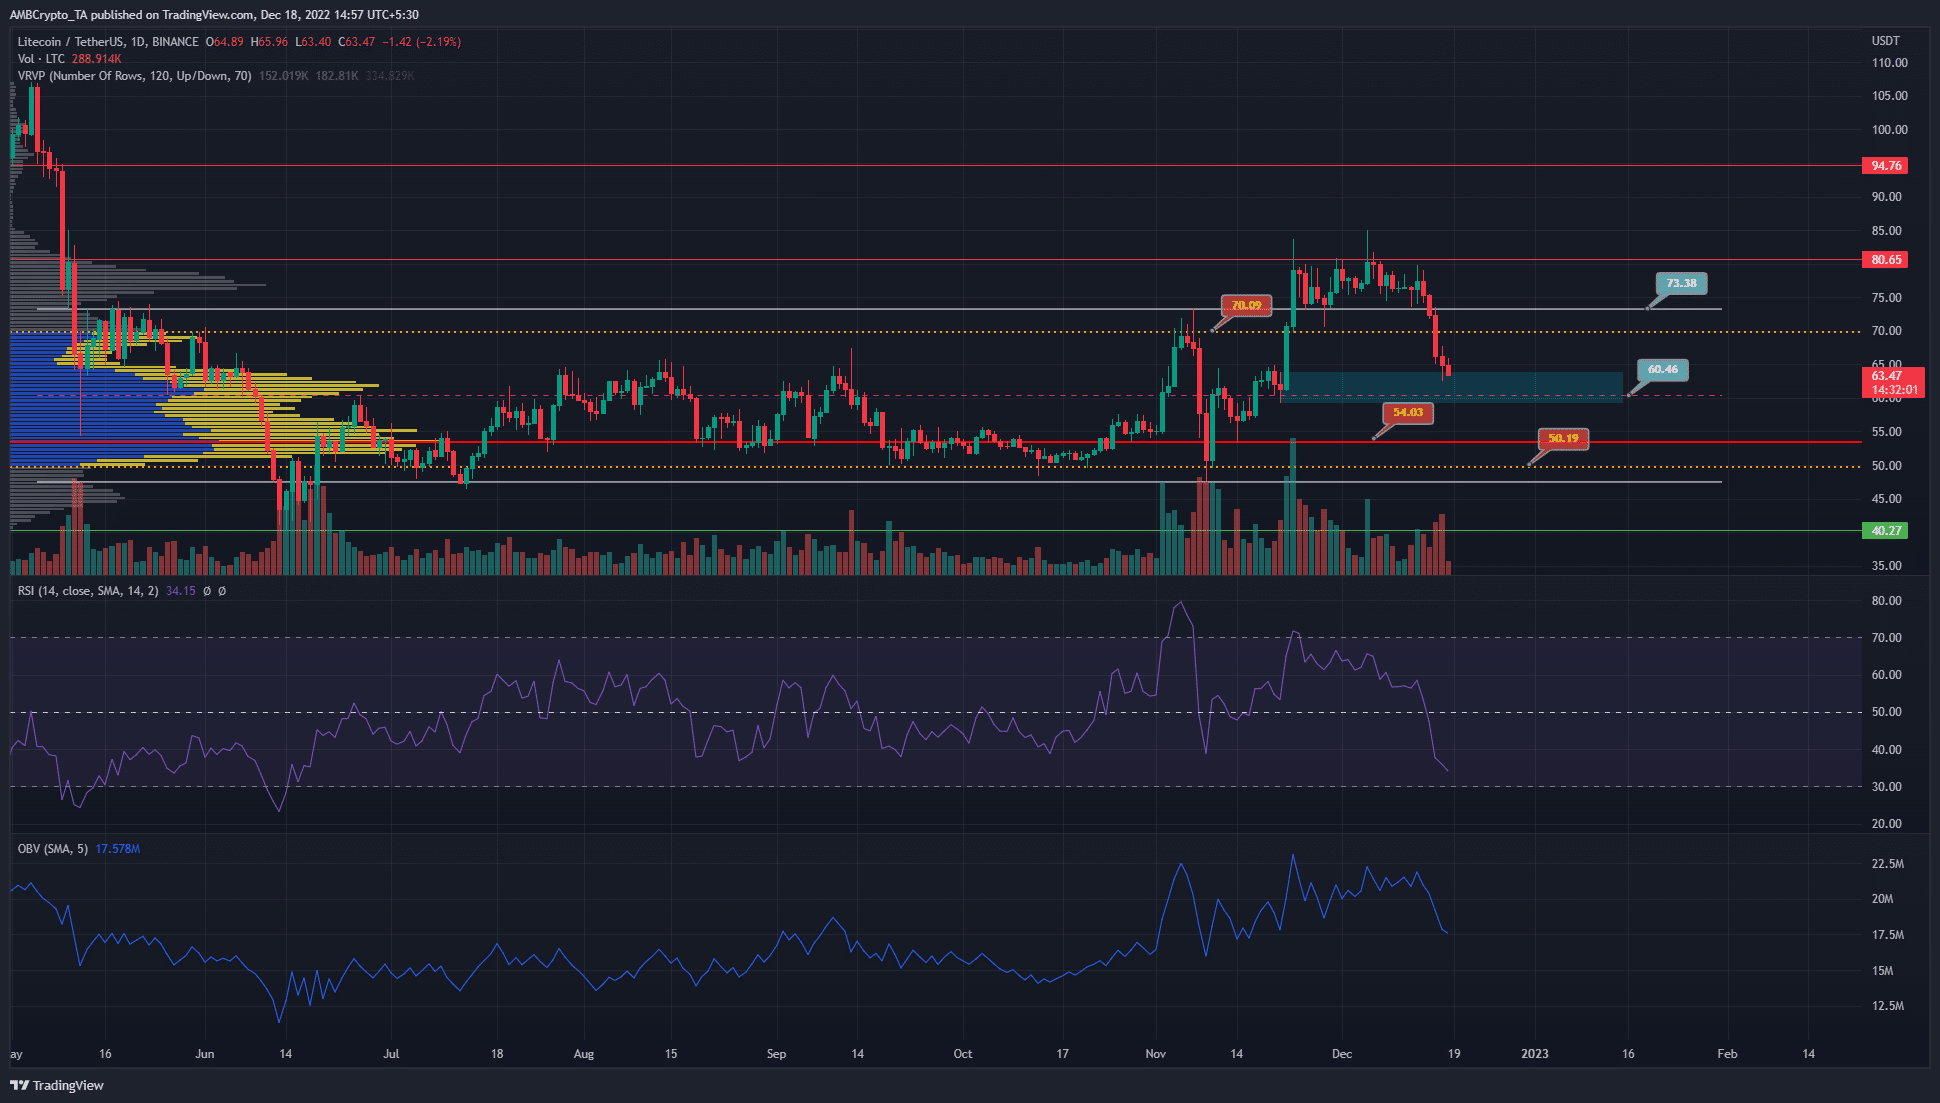Click the Dec date marker on timeline
1940x1103 pixels.
[1341, 1054]
